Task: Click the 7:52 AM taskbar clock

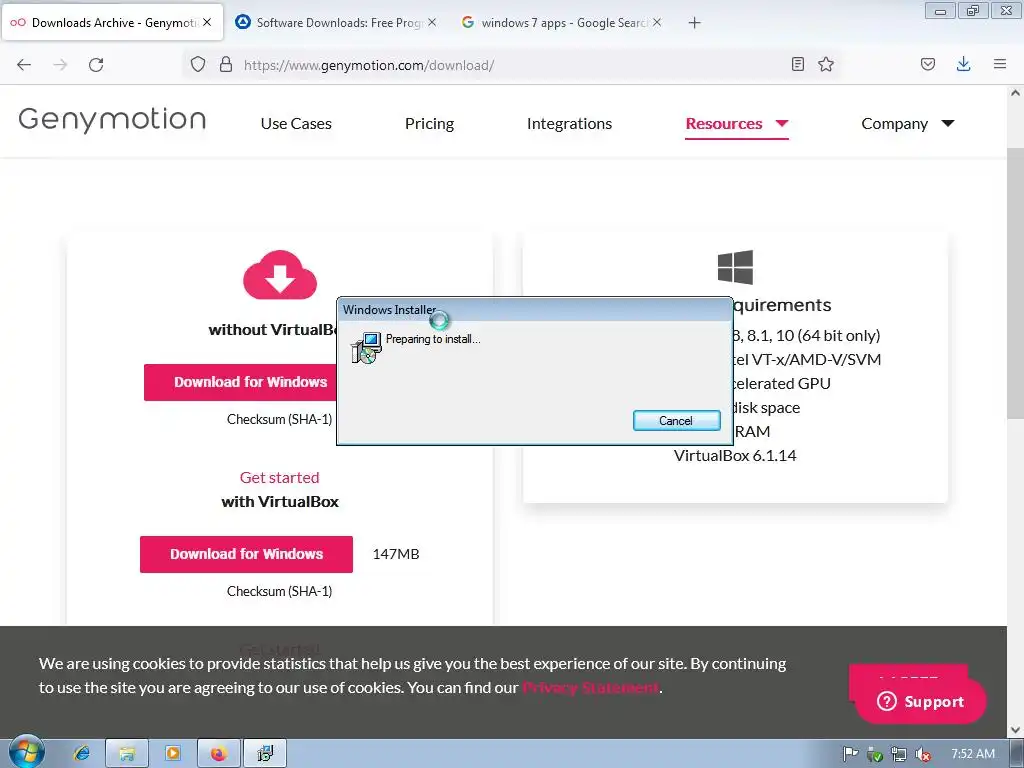Action: [x=973, y=754]
